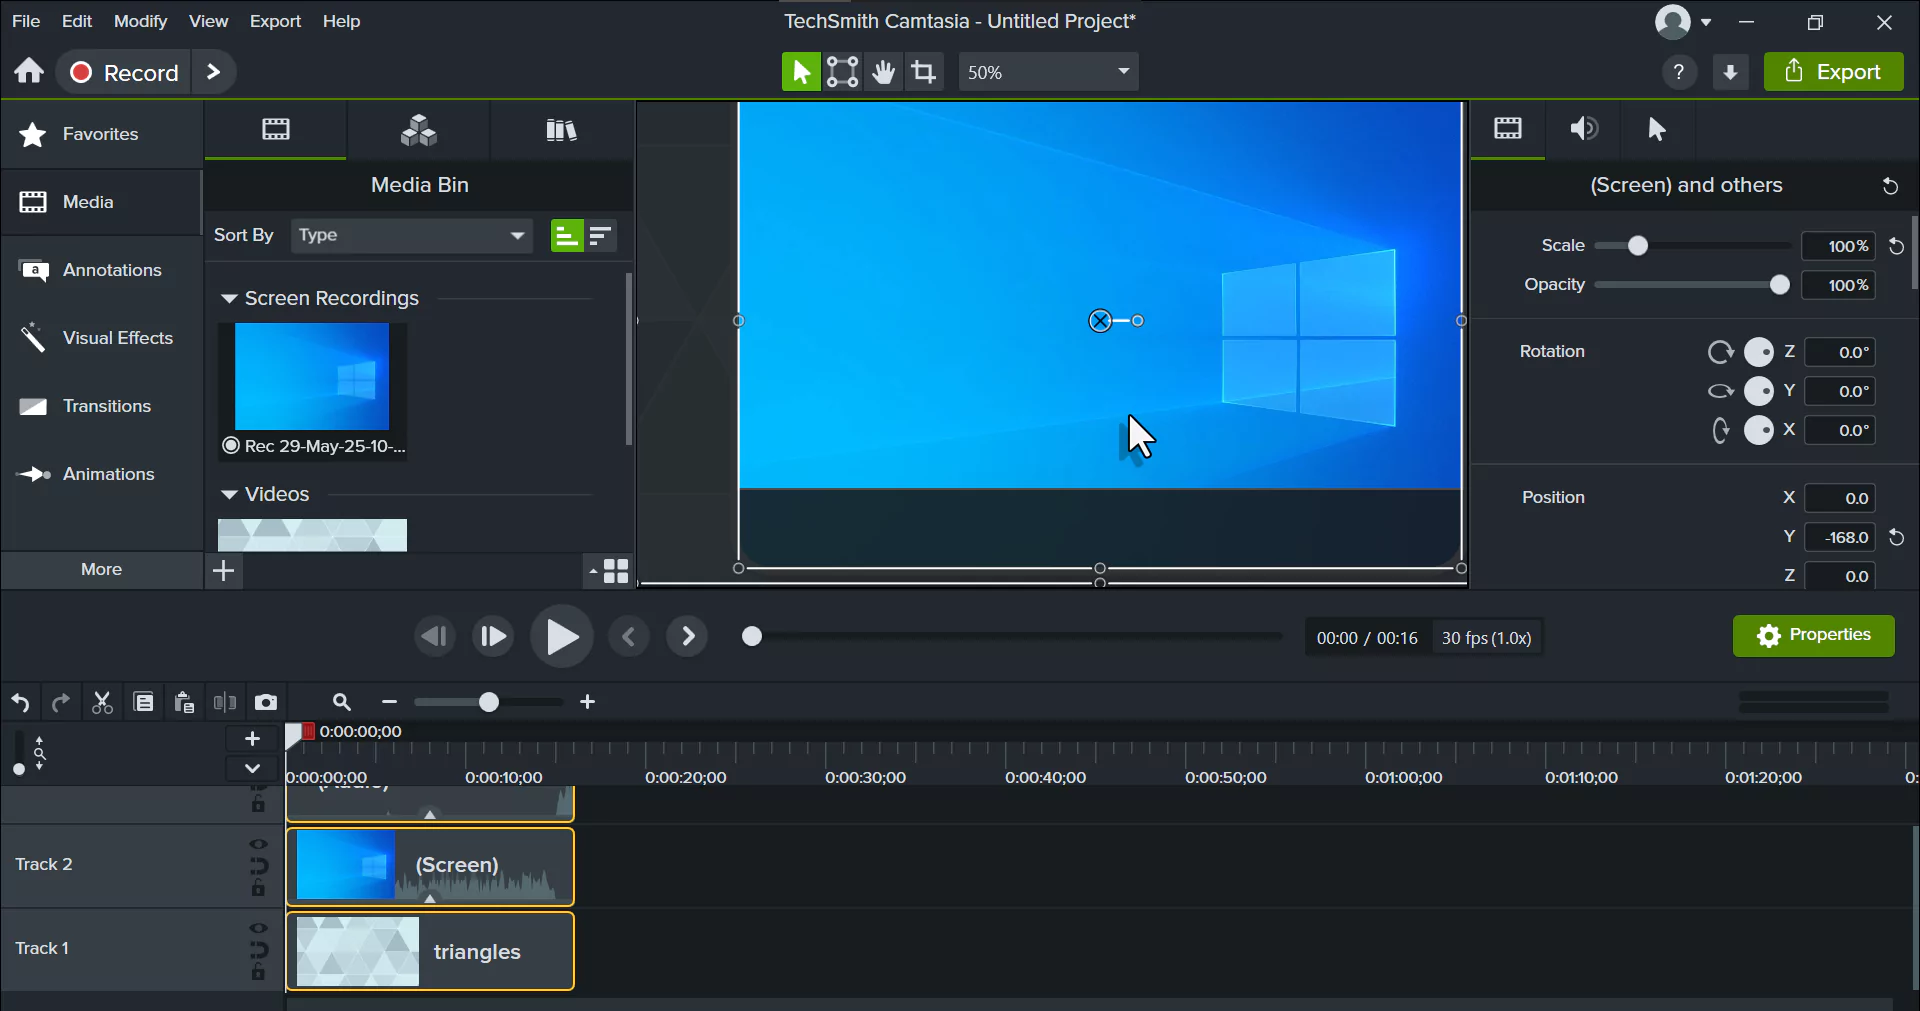Reset the Position value

coord(1897,538)
